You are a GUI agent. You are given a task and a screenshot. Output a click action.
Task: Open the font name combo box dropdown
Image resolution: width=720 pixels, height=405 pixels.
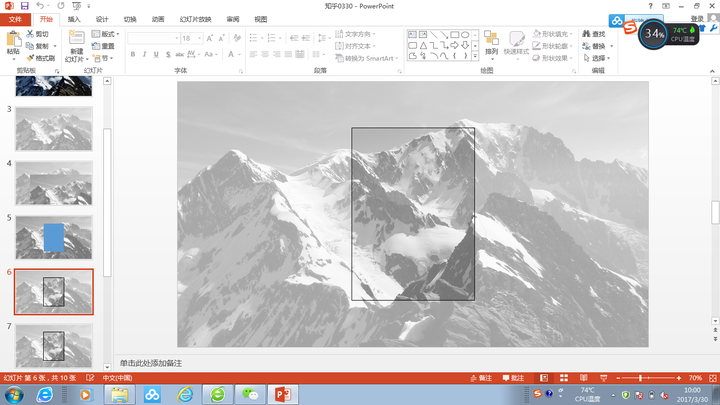coord(176,38)
